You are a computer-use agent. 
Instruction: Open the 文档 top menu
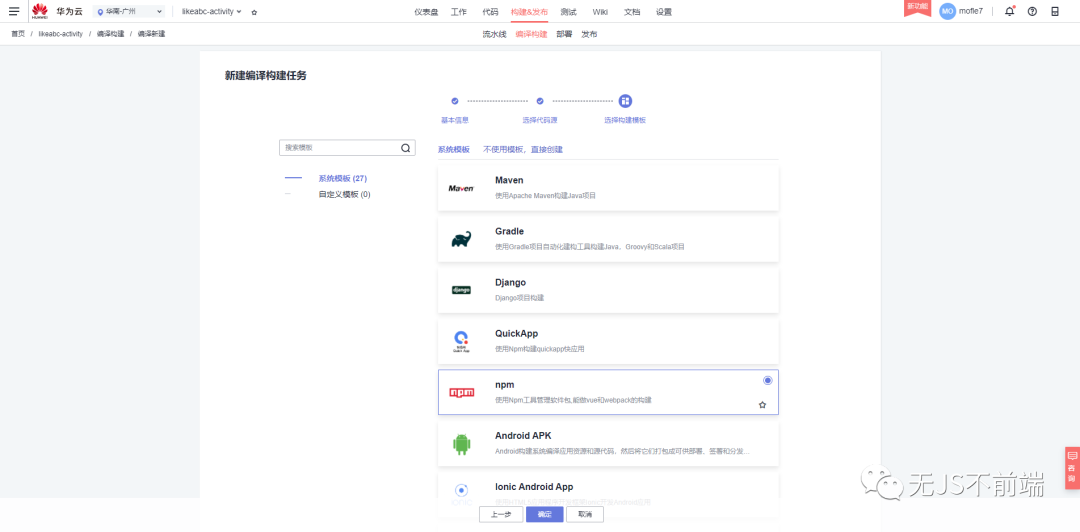[x=632, y=12]
